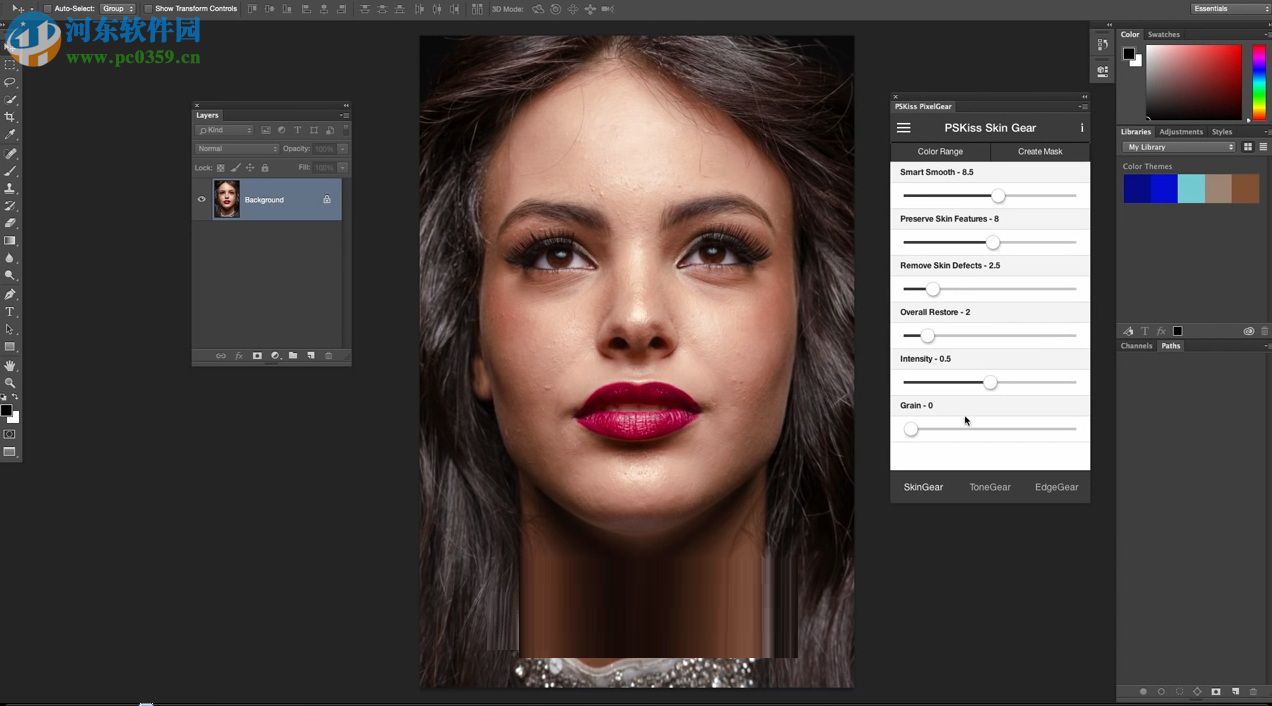This screenshot has width=1272, height=706.
Task: Add layer mask in Layers panel
Action: 257,356
